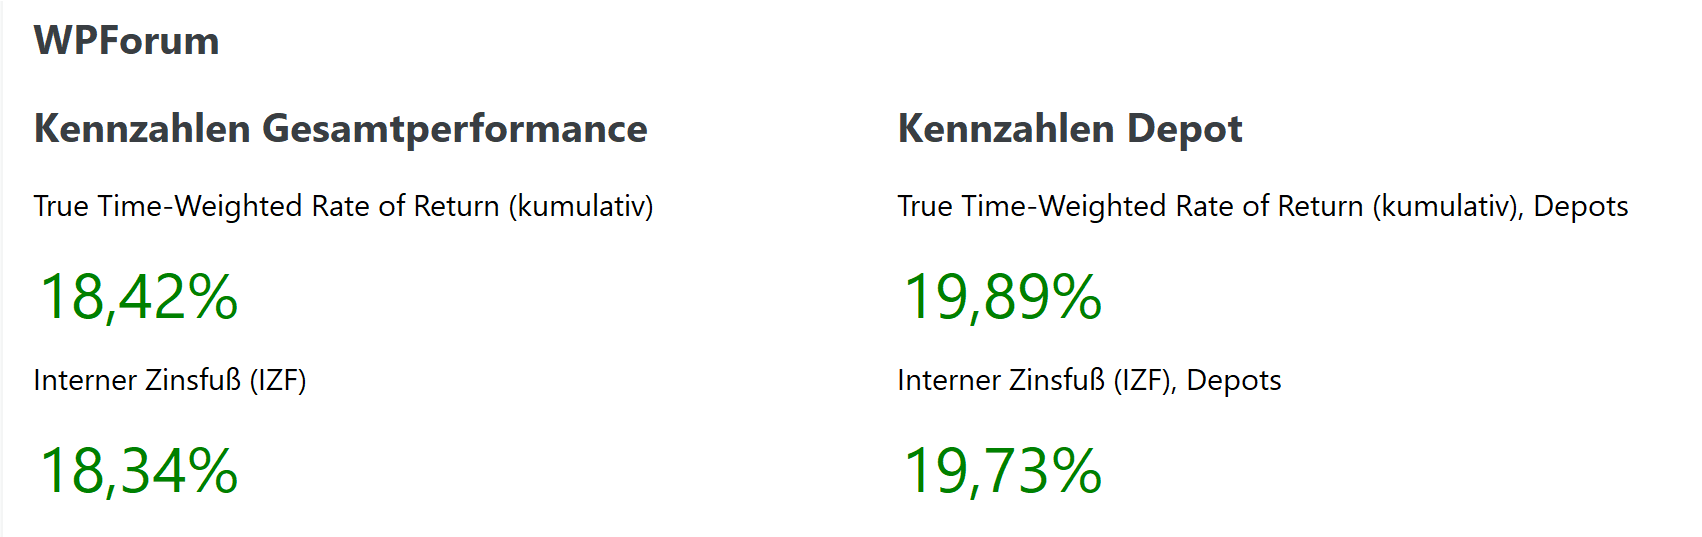1702x537 pixels.
Task: Click the Interner Zinsfuß (IZF) label
Action: click(169, 380)
